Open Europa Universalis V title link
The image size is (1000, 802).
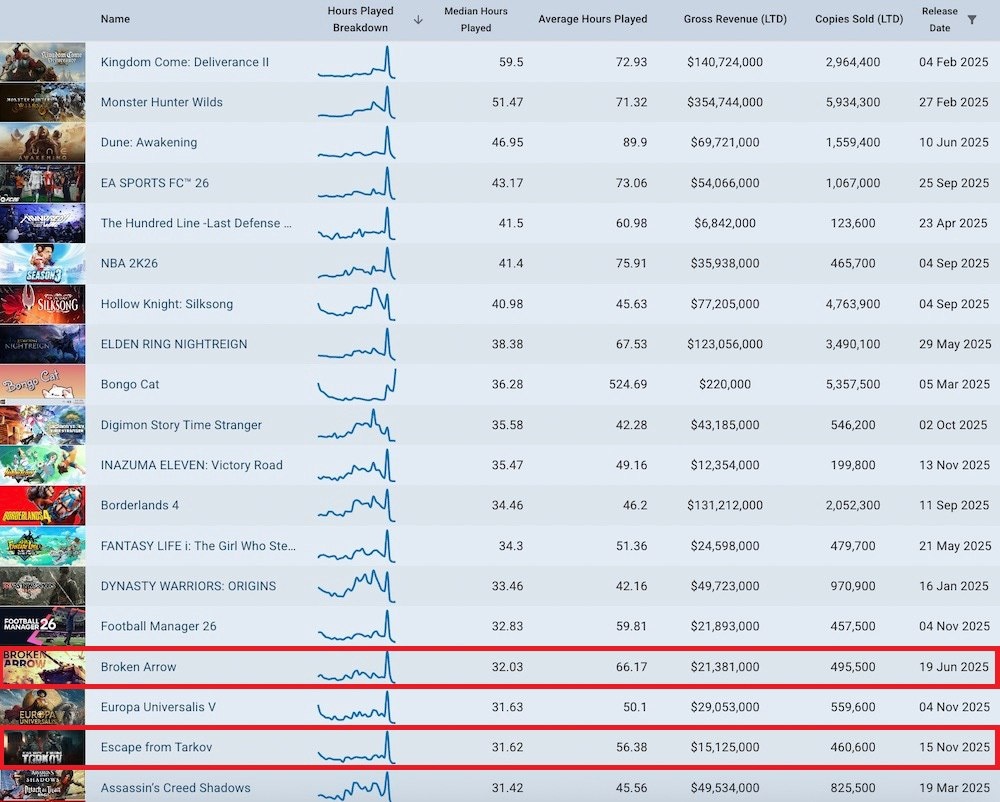[x=158, y=707]
